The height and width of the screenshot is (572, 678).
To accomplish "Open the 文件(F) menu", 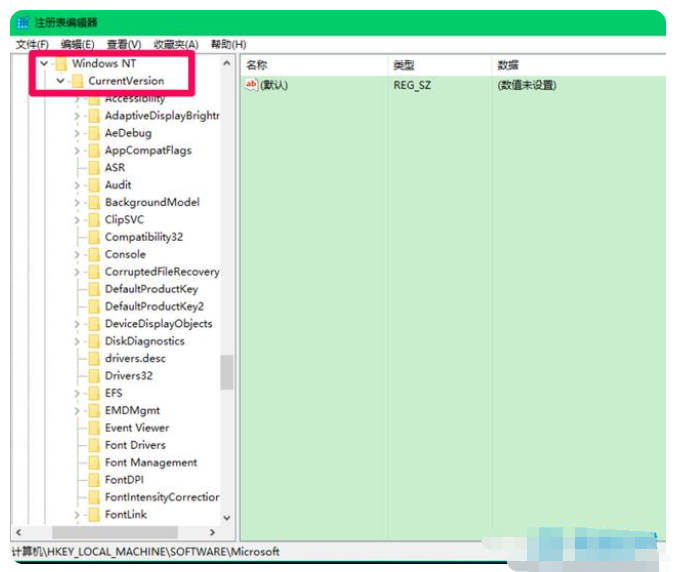I will pyautogui.click(x=32, y=45).
